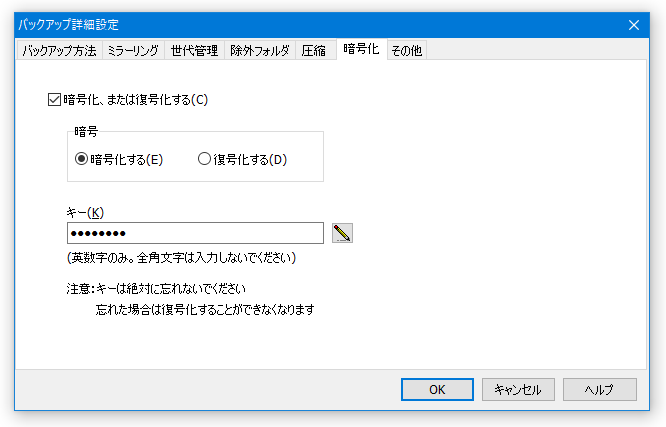Viewport: 666px width, 427px height.
Task: Select the 暗号化 tab
Action: [361, 49]
